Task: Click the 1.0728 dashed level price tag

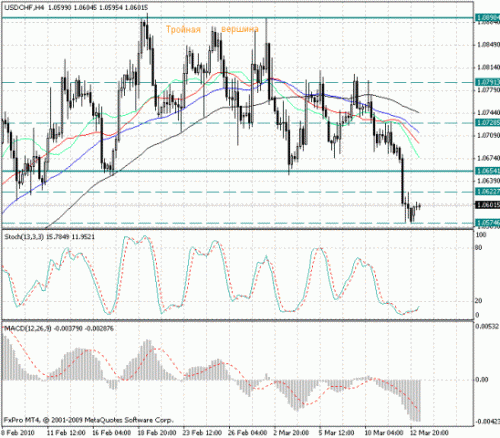Action: click(x=487, y=123)
